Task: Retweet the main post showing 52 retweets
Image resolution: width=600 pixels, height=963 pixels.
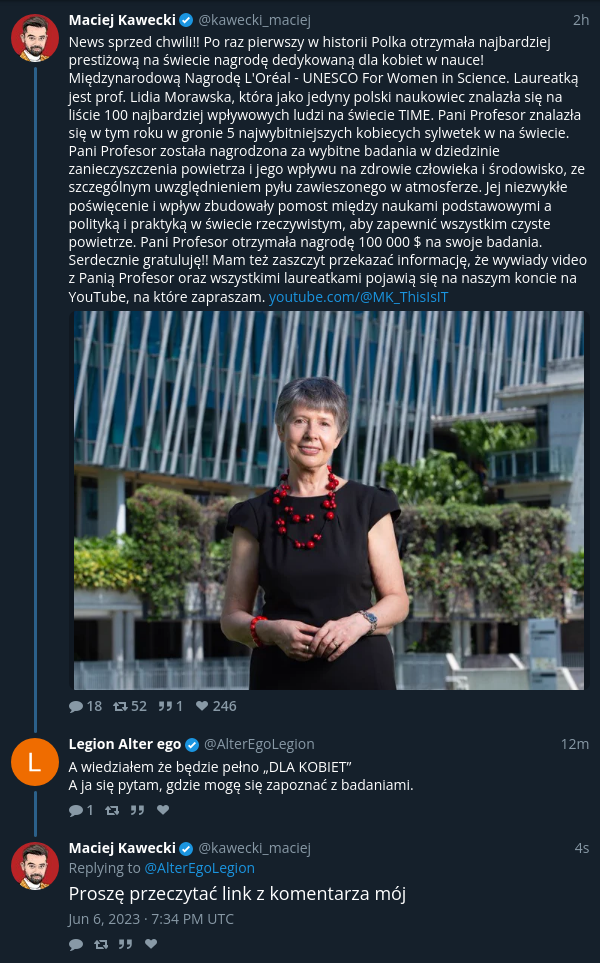Action: [120, 706]
